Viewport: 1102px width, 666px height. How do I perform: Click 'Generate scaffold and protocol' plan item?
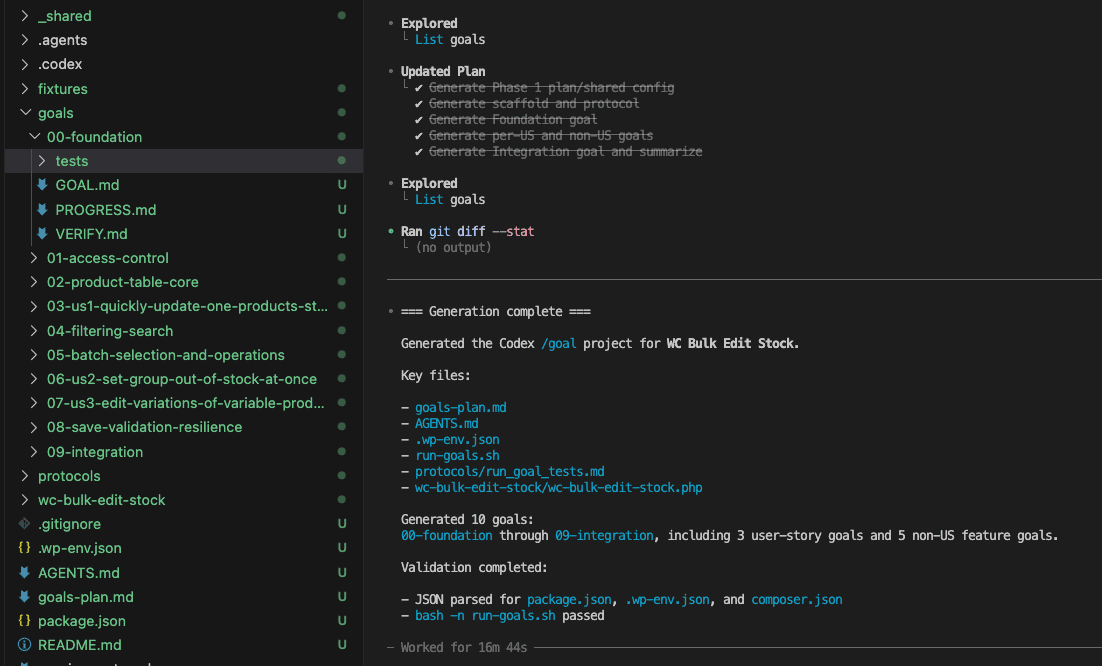pyautogui.click(x=534, y=103)
